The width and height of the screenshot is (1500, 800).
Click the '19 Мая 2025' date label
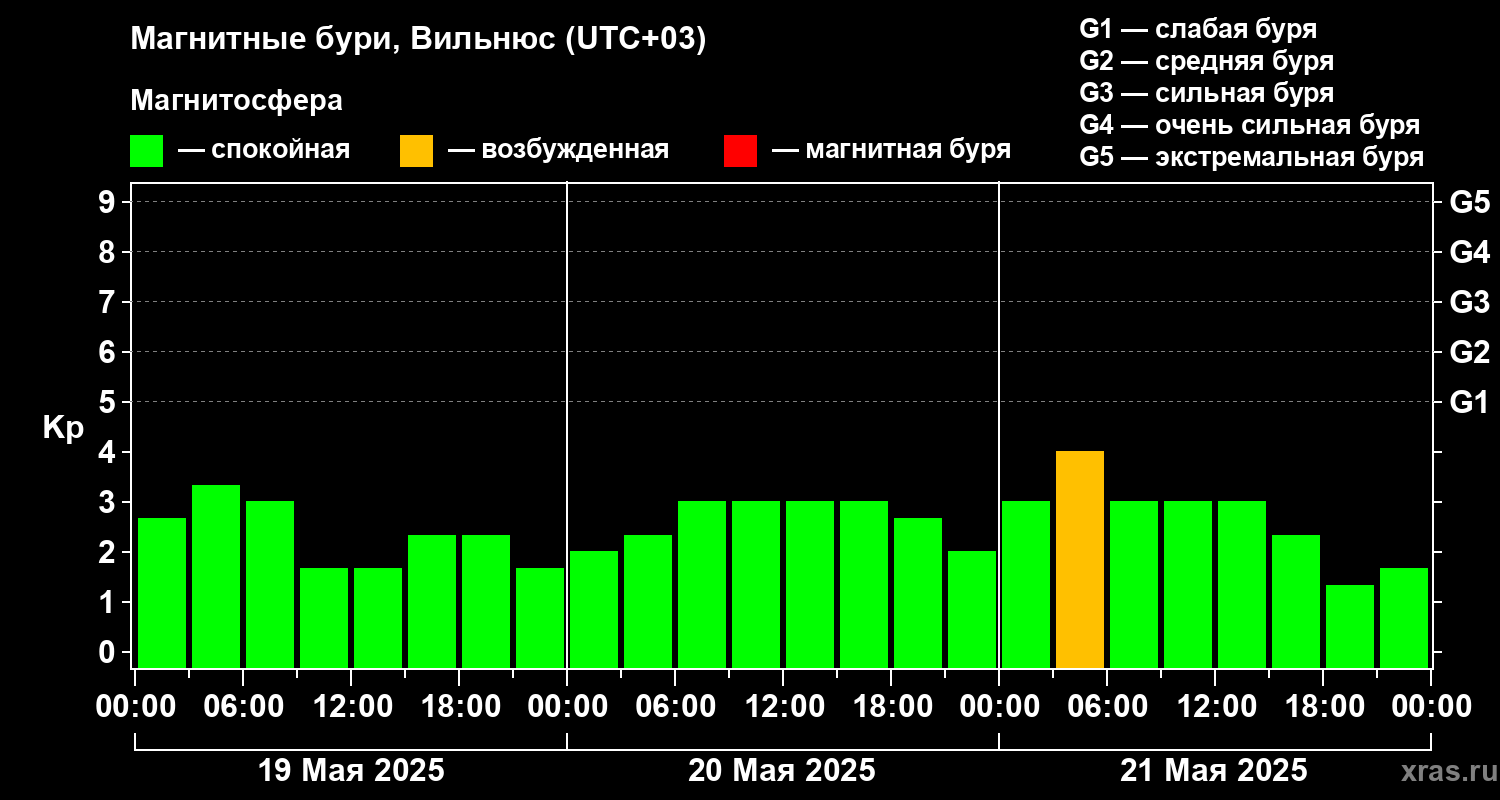tap(351, 771)
